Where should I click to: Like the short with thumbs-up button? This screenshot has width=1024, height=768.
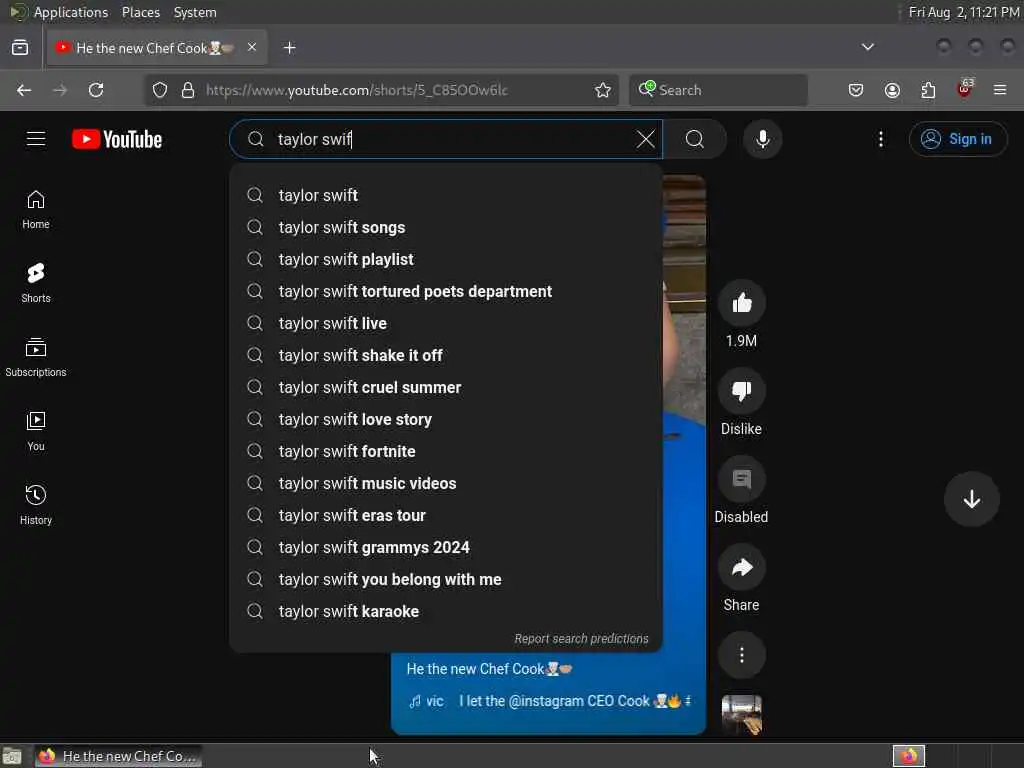[741, 303]
